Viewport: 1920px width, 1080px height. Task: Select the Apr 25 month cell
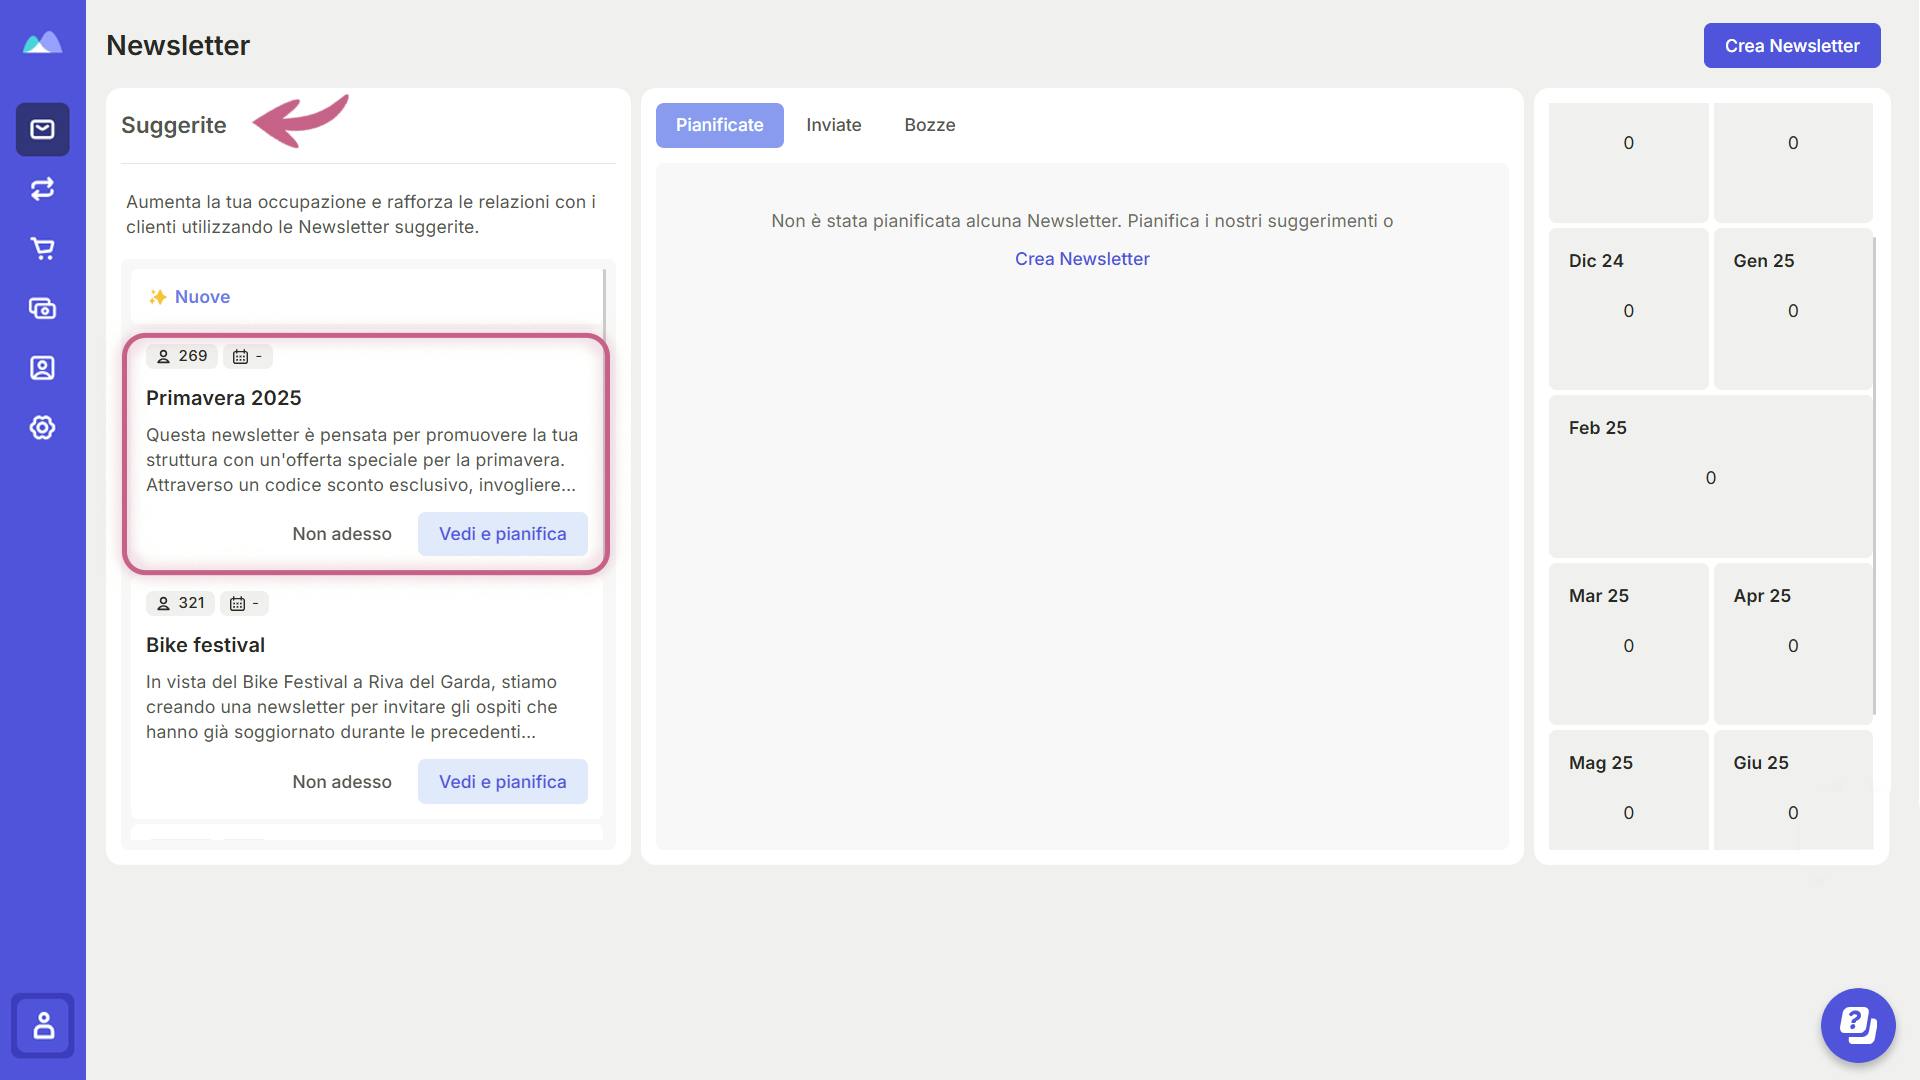(x=1793, y=644)
